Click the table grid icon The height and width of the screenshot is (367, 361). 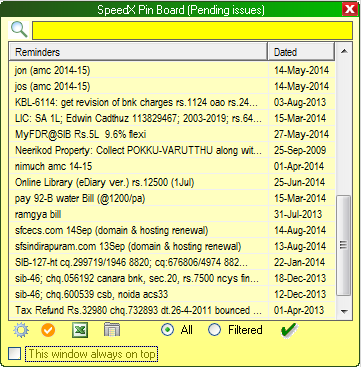[x=112, y=330]
